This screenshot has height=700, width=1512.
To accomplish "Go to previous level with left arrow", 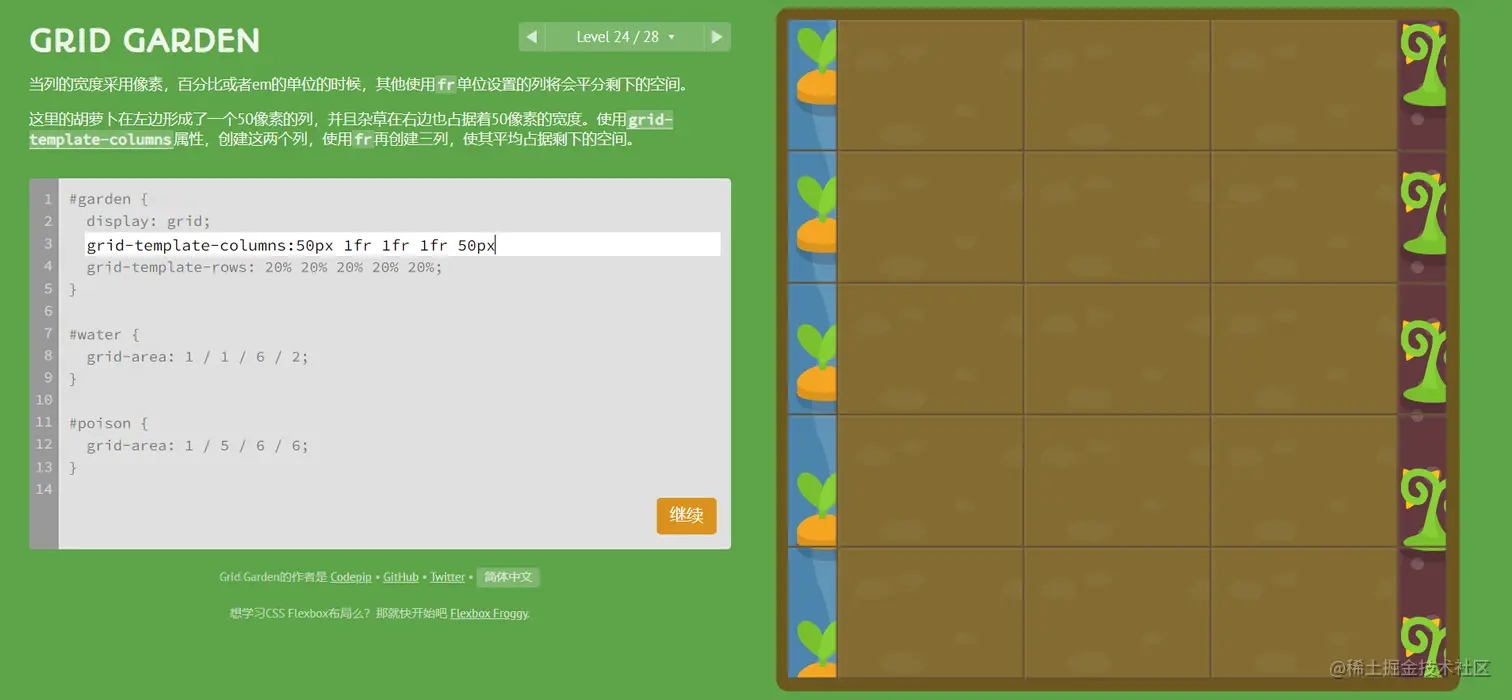I will pos(532,37).
